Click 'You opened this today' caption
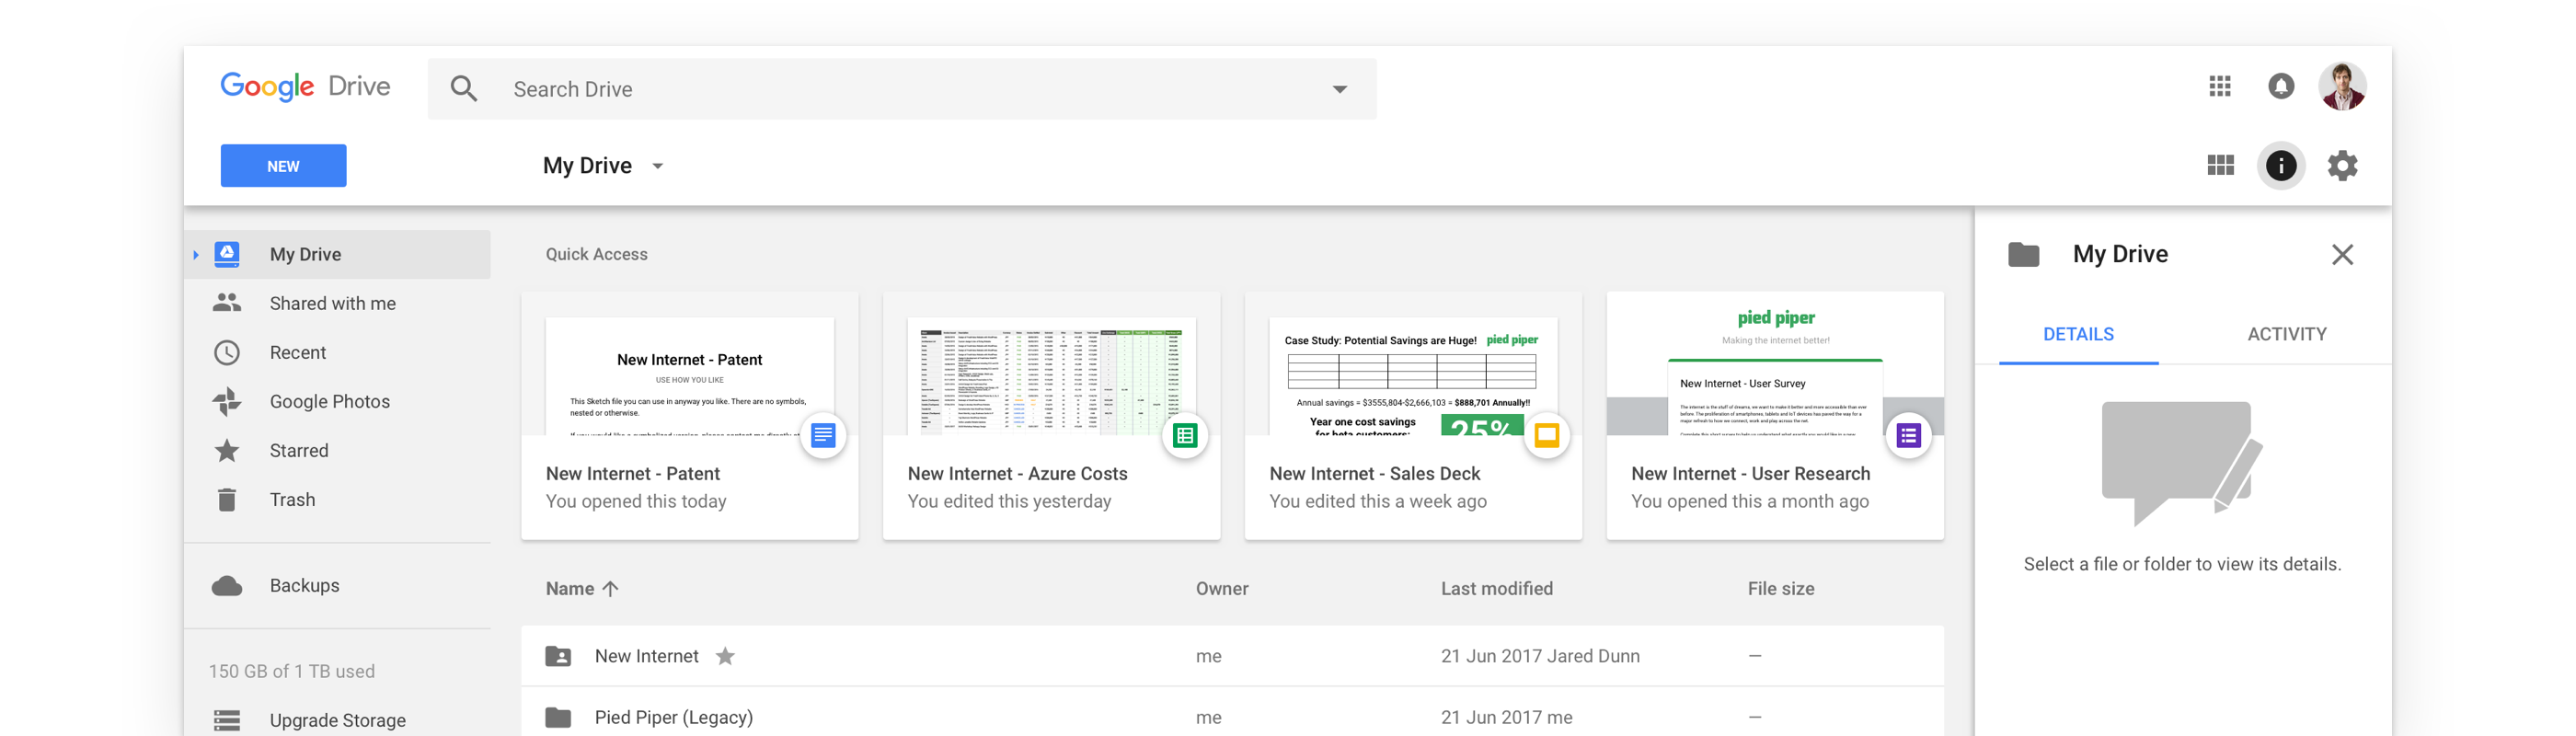This screenshot has height=736, width=2576. coord(636,501)
